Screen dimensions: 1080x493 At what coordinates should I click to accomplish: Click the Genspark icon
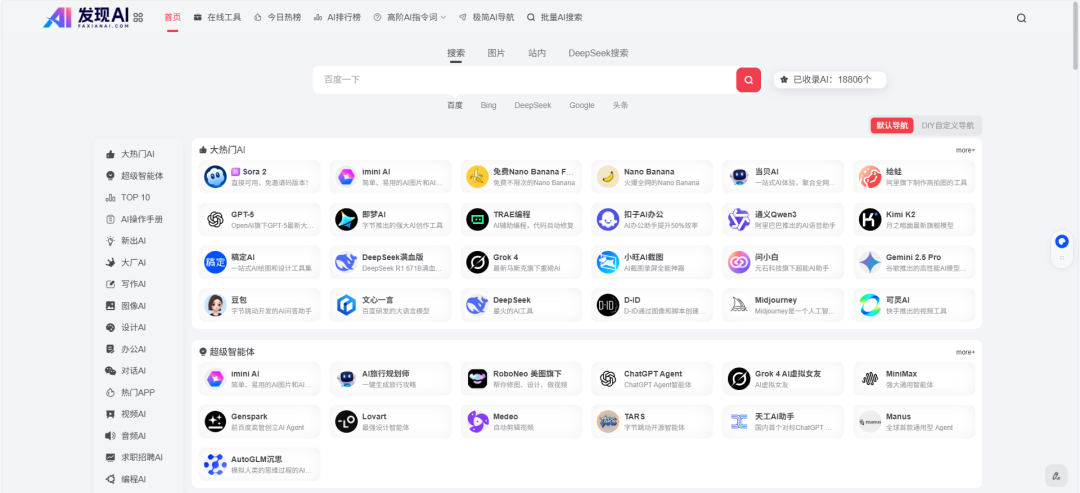click(x=215, y=421)
